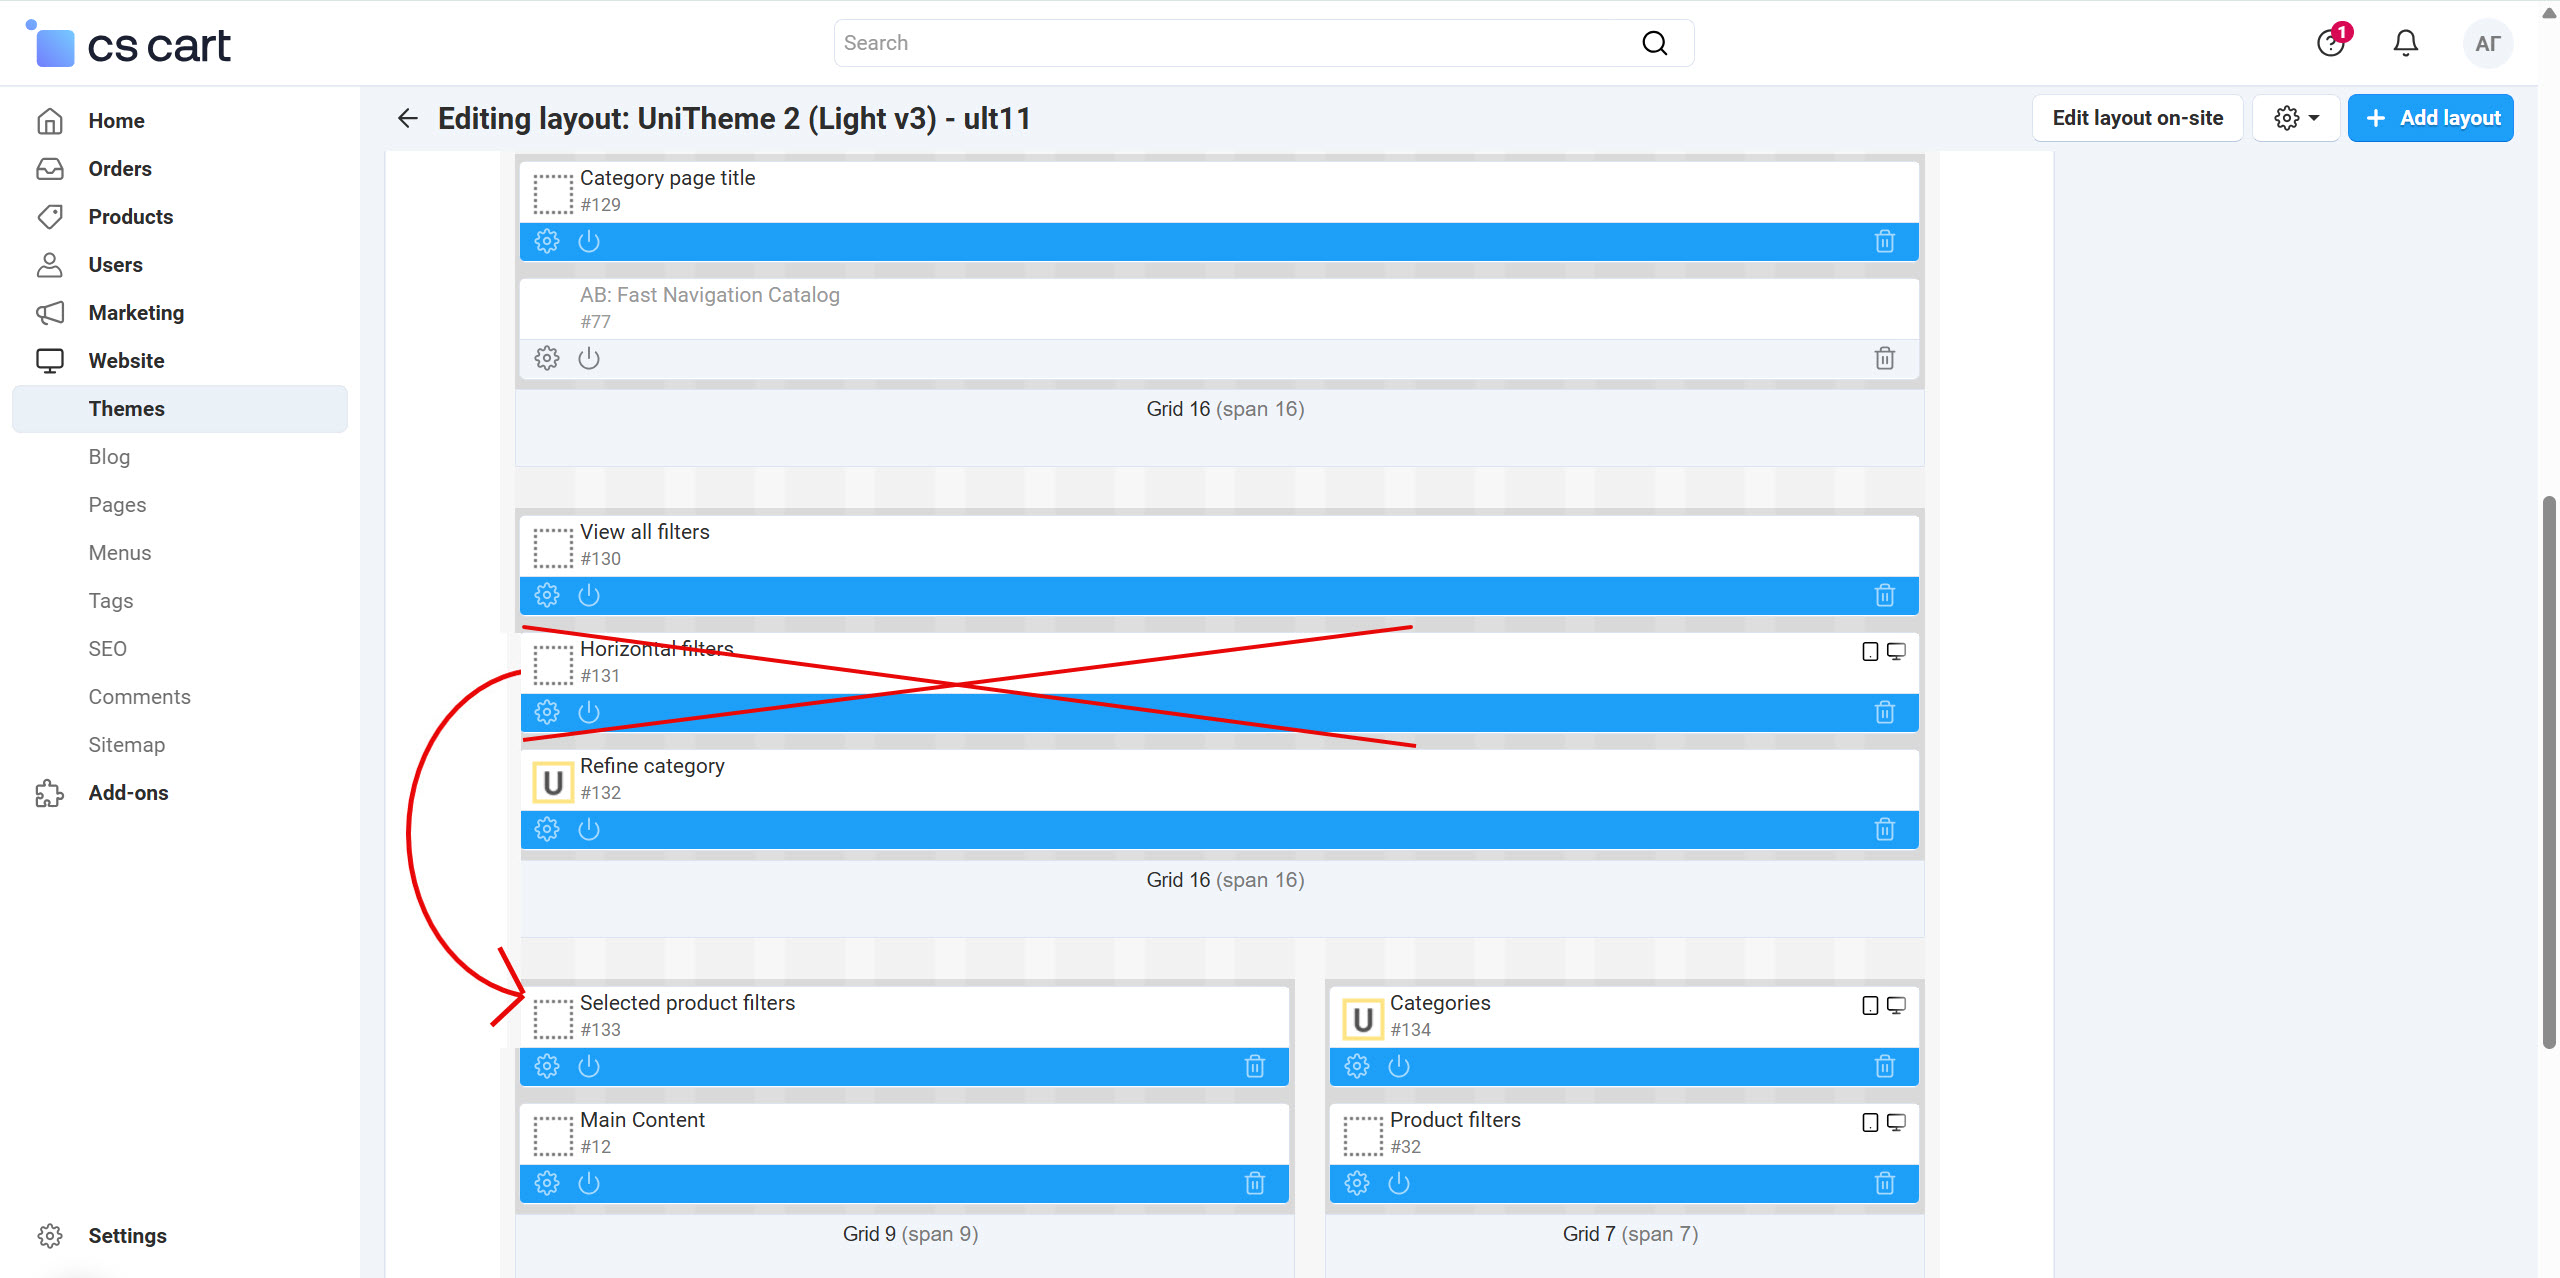This screenshot has width=2560, height=1278.
Task: Open settings for the Refine category block
Action: [547, 828]
